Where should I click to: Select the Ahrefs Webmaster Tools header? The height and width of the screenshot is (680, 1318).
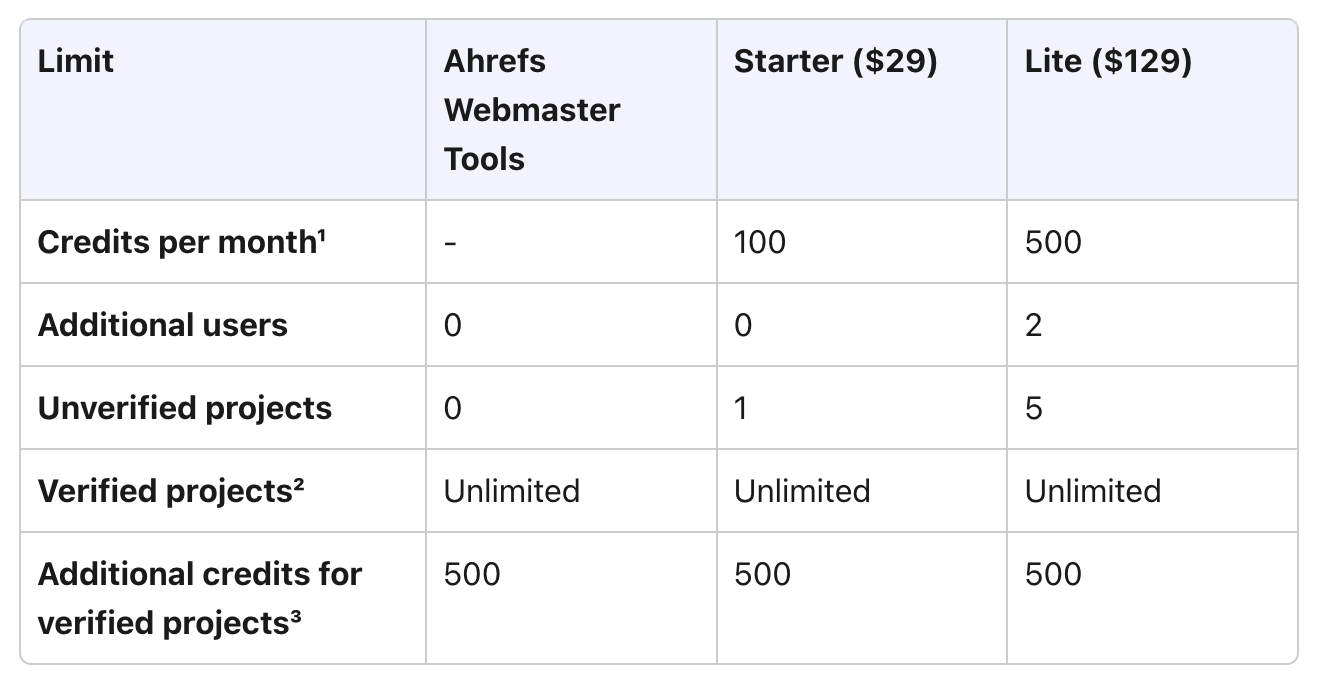click(531, 110)
